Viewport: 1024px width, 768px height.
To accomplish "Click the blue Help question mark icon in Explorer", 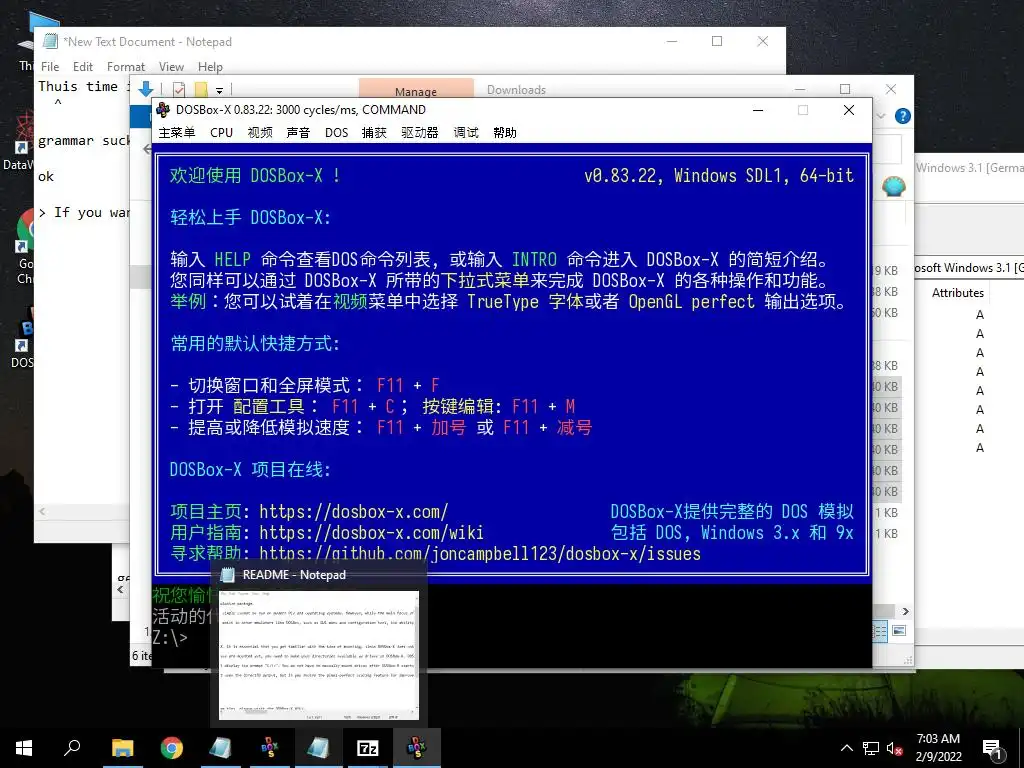I will (903, 116).
